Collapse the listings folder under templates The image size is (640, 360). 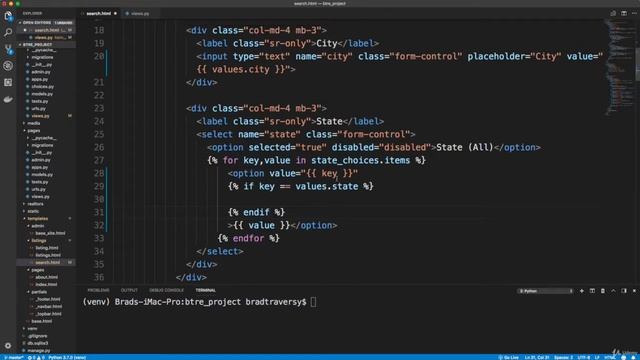(x=39, y=240)
